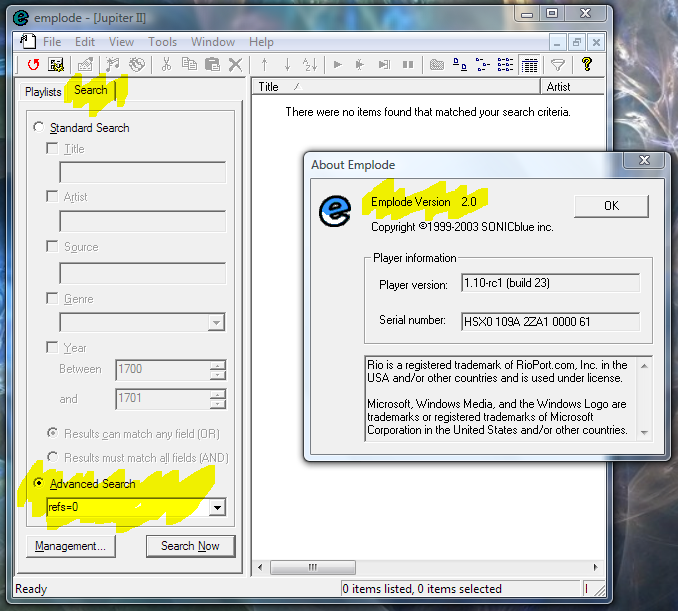Open the View menu

tap(121, 42)
